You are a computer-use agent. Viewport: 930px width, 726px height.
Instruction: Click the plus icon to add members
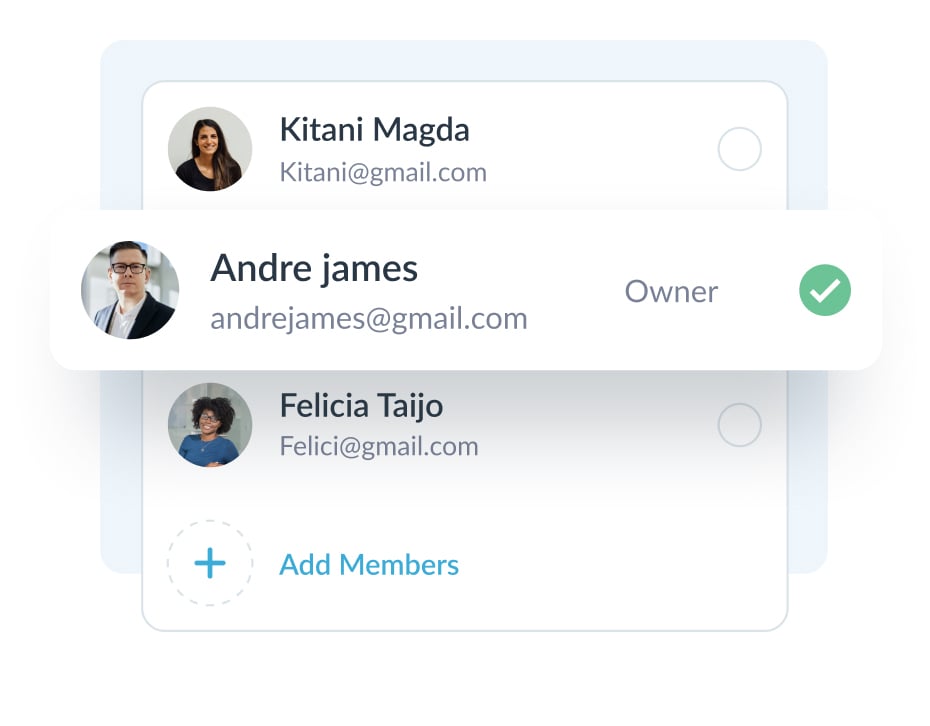pyautogui.click(x=210, y=564)
